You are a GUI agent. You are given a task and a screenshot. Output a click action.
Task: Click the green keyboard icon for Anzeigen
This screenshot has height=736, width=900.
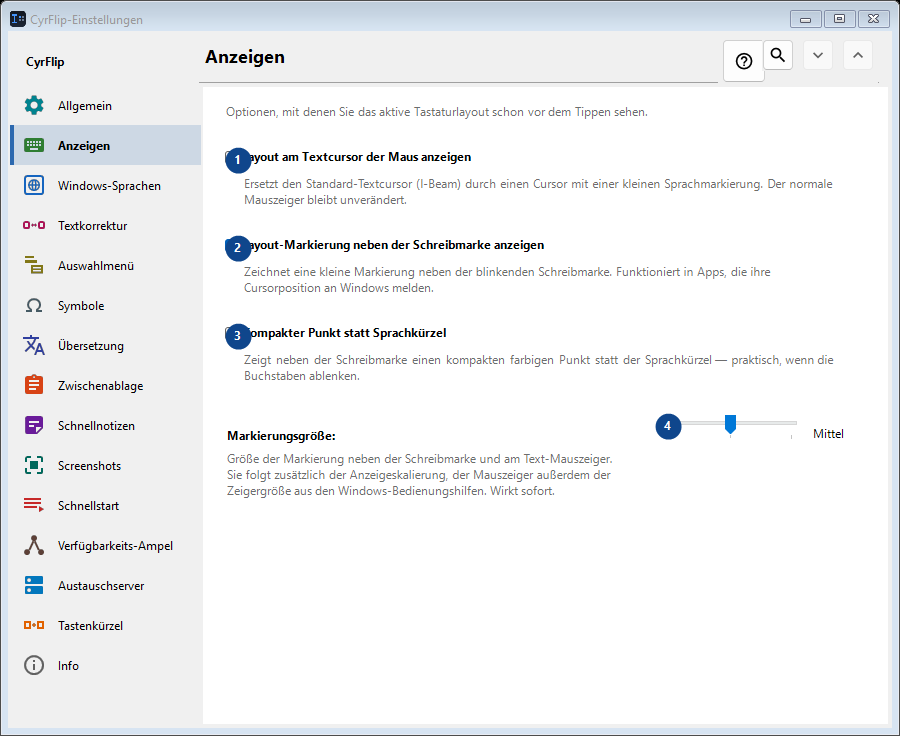(x=34, y=145)
